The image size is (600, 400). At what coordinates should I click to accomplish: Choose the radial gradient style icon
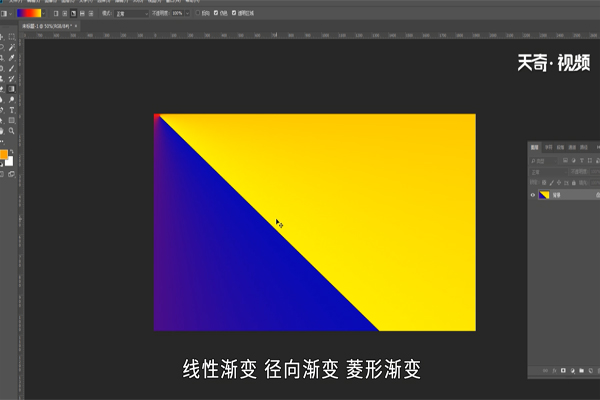pos(65,13)
